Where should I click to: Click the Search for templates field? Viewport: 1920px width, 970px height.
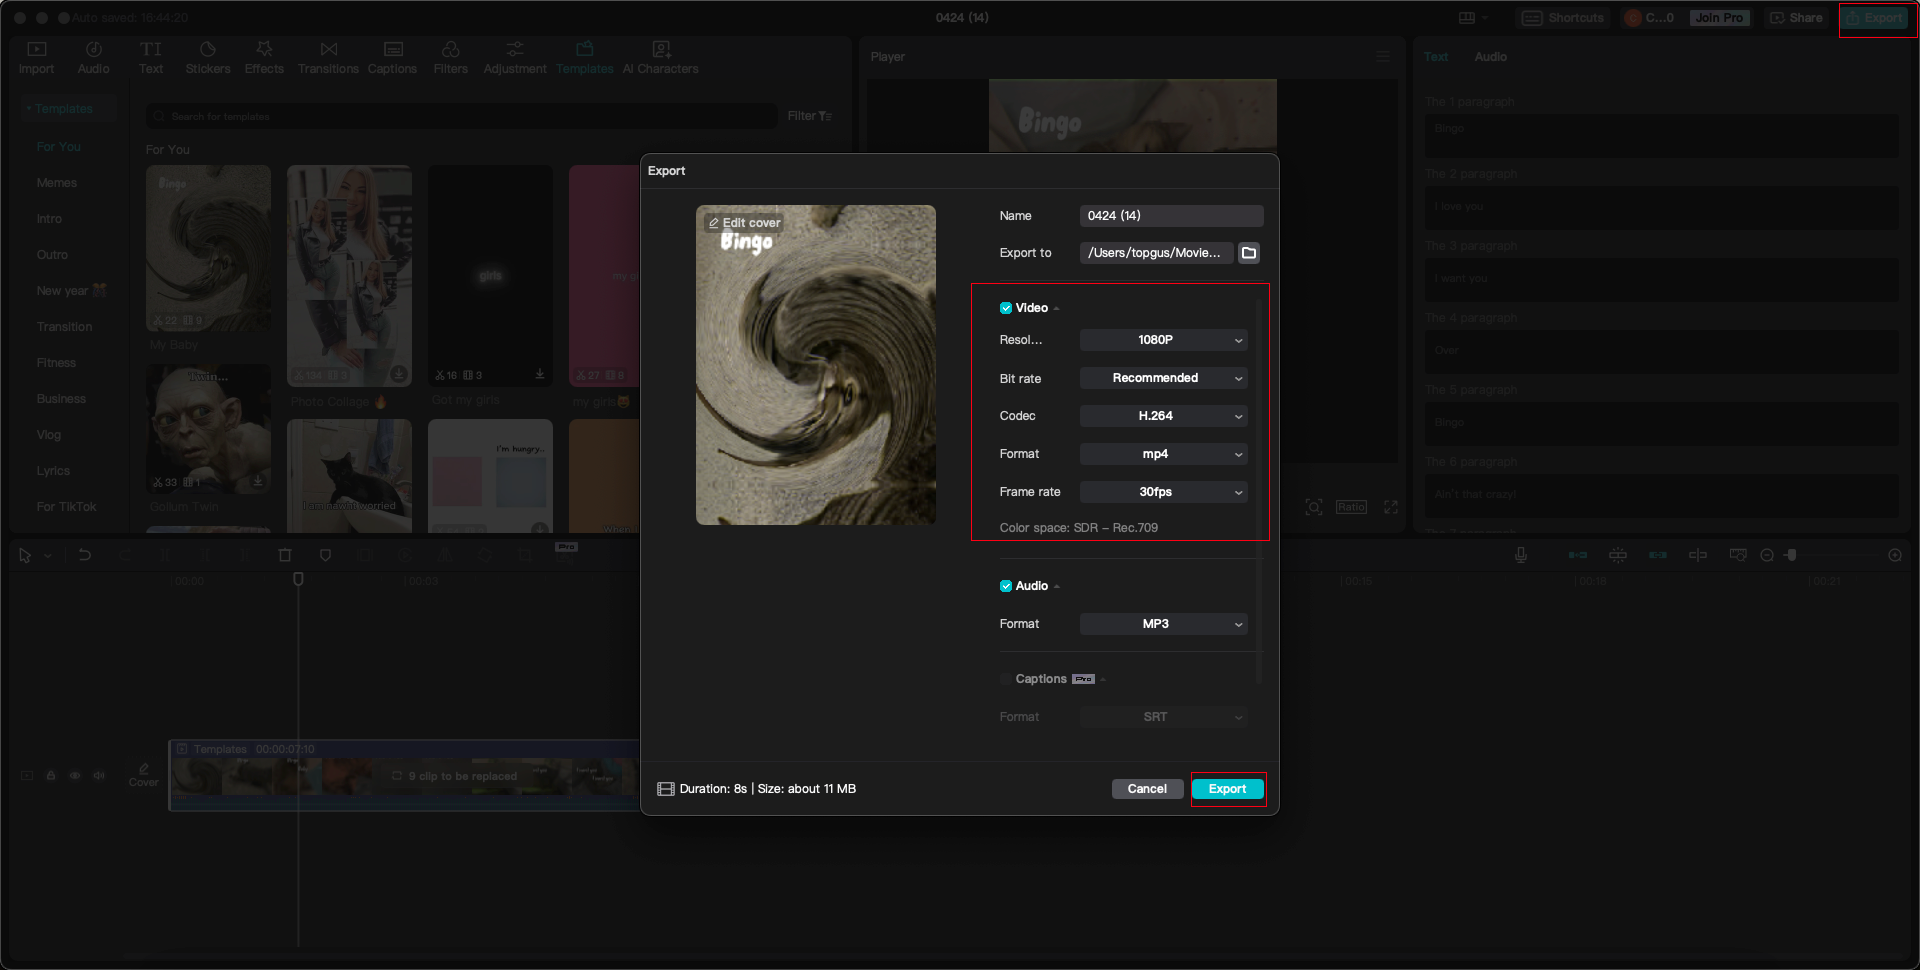pos(462,117)
